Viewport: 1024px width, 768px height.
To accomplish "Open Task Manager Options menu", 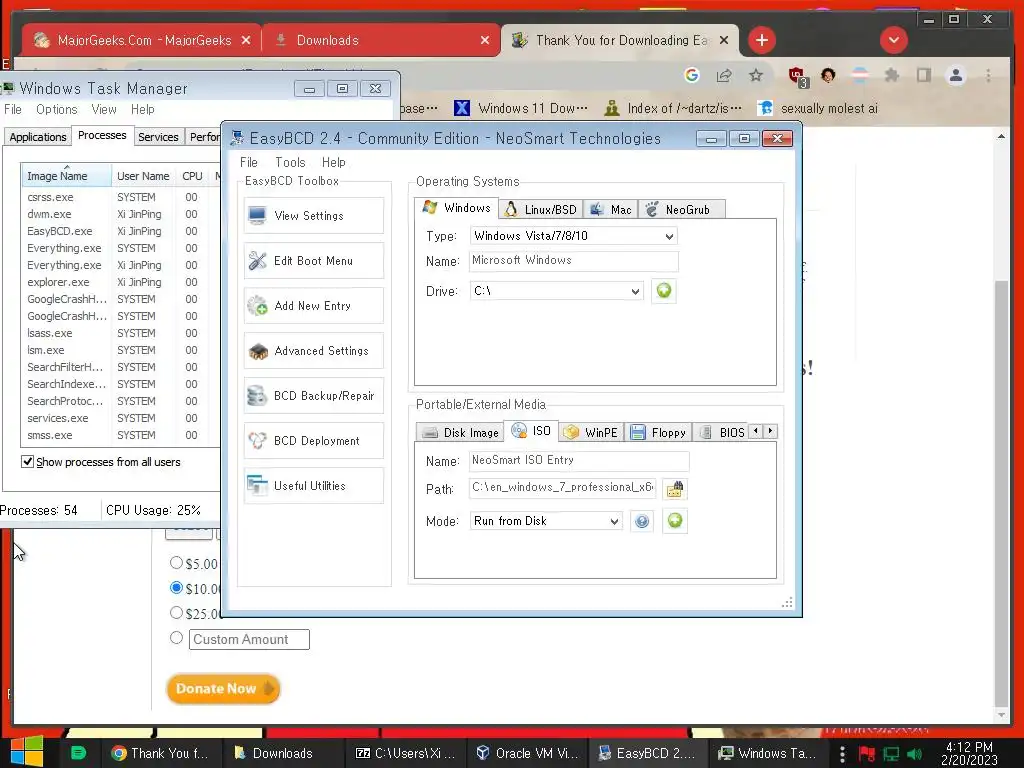I will point(56,109).
